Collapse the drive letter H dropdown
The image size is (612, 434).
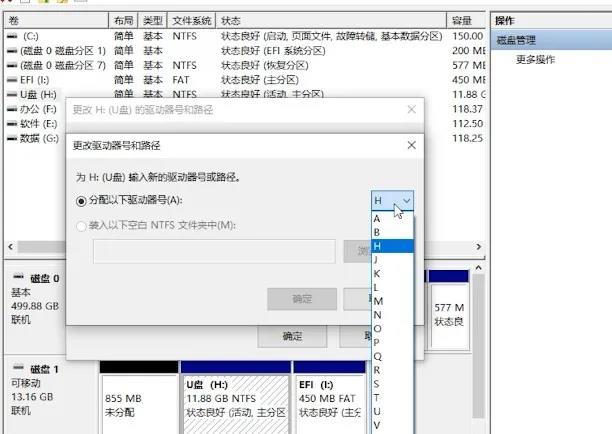click(392, 201)
